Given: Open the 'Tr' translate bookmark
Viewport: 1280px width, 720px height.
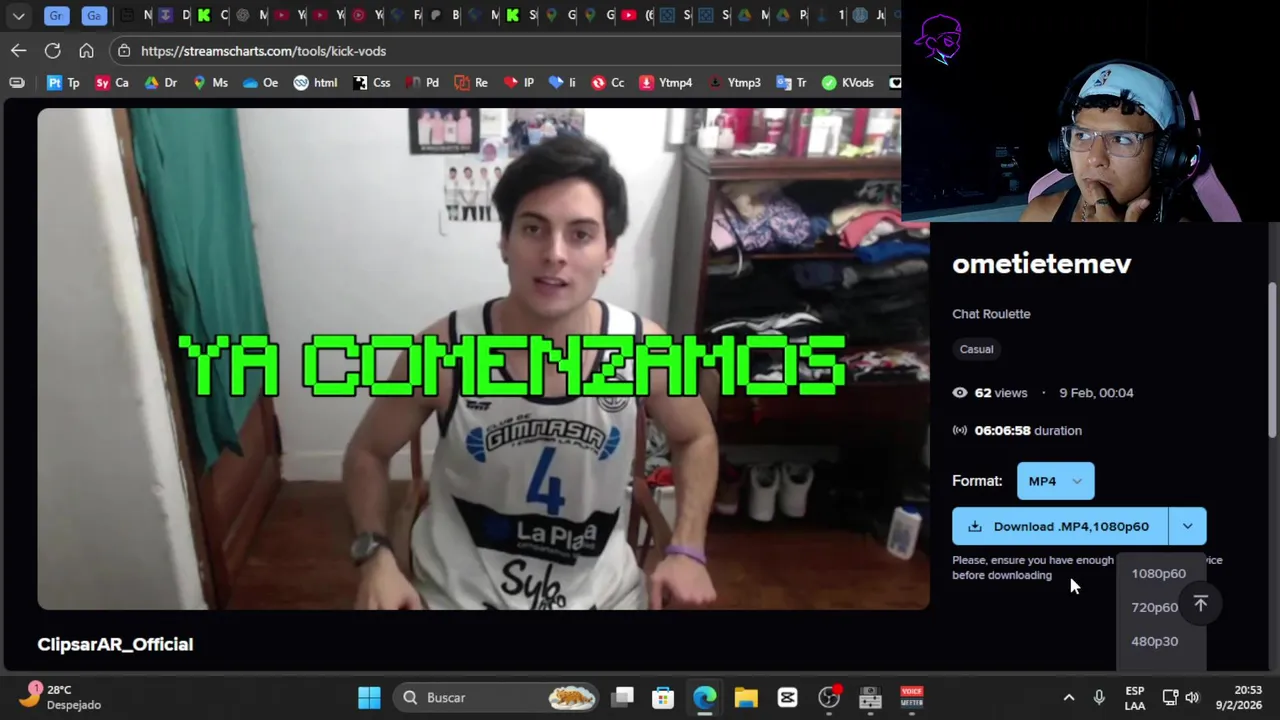Looking at the screenshot, I should [x=790, y=83].
